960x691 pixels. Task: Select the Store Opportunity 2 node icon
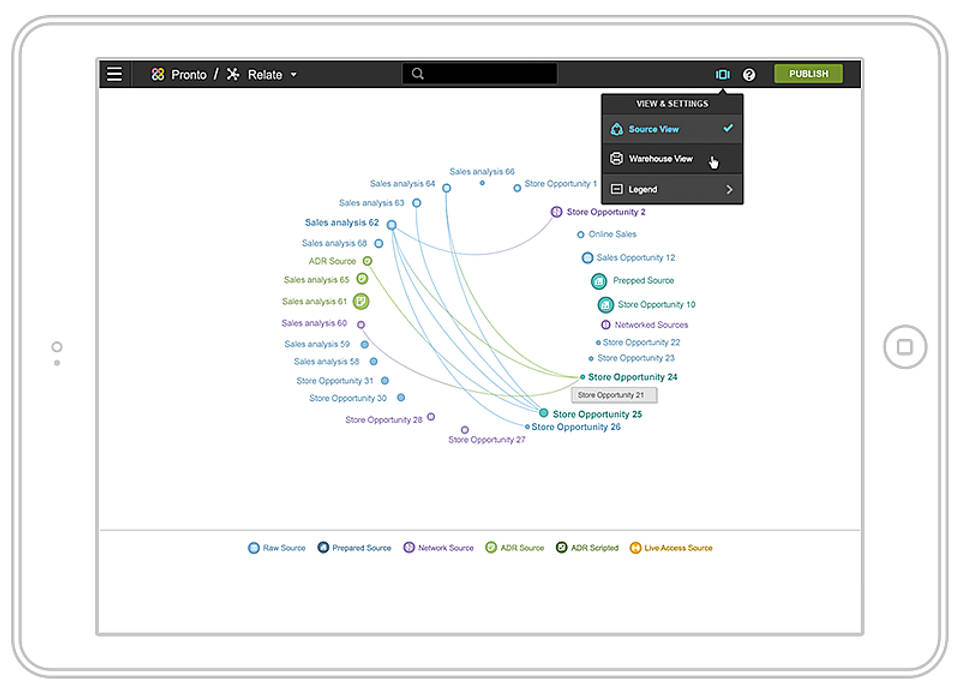(556, 212)
